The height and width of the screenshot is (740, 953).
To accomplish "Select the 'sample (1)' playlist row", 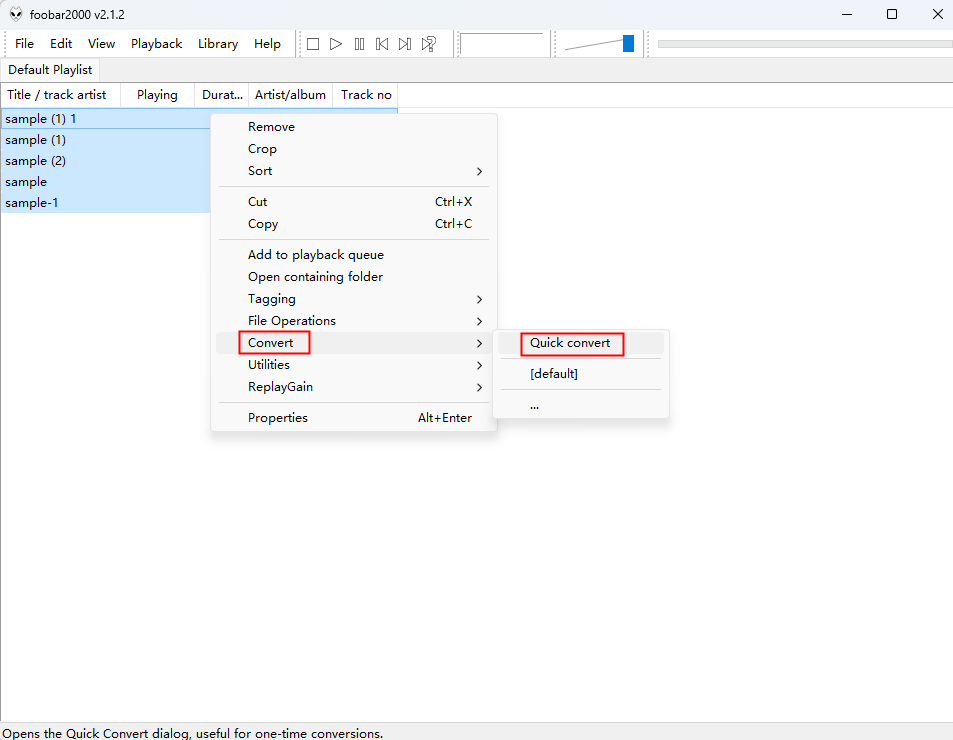I will (106, 140).
